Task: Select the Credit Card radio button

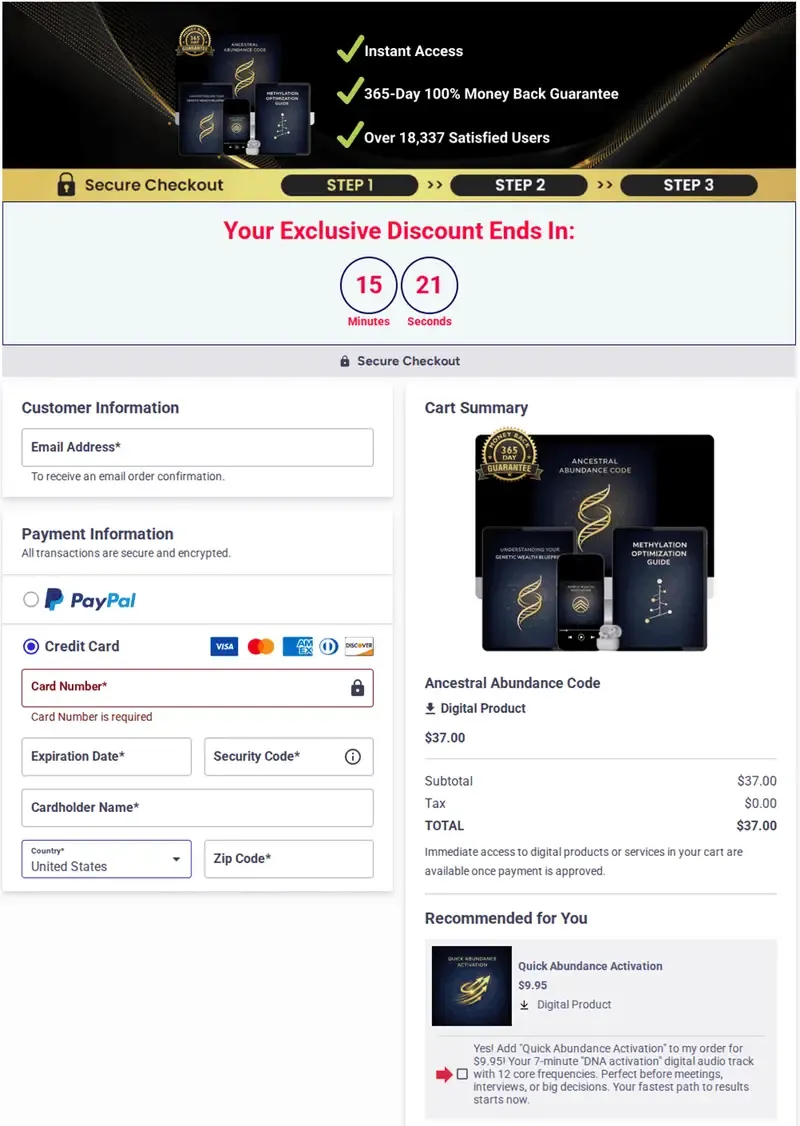Action: [x=31, y=646]
